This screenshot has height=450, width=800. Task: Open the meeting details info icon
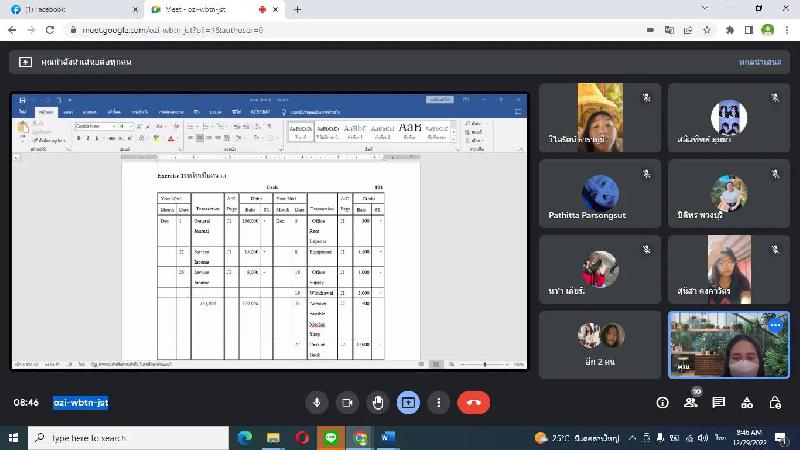[x=662, y=402]
